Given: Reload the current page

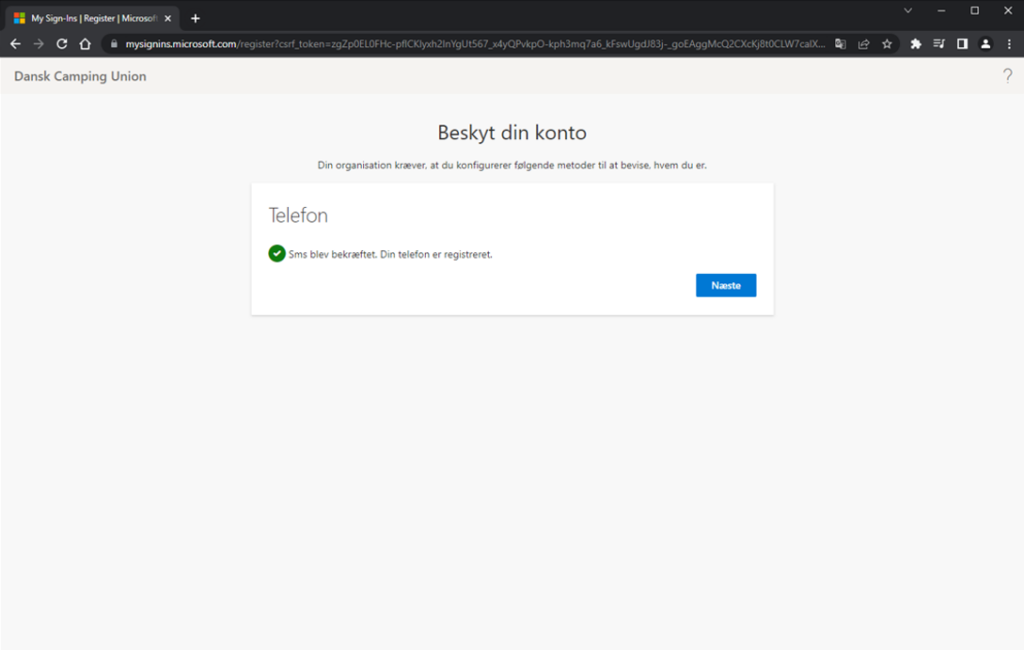Looking at the screenshot, I should (x=62, y=44).
